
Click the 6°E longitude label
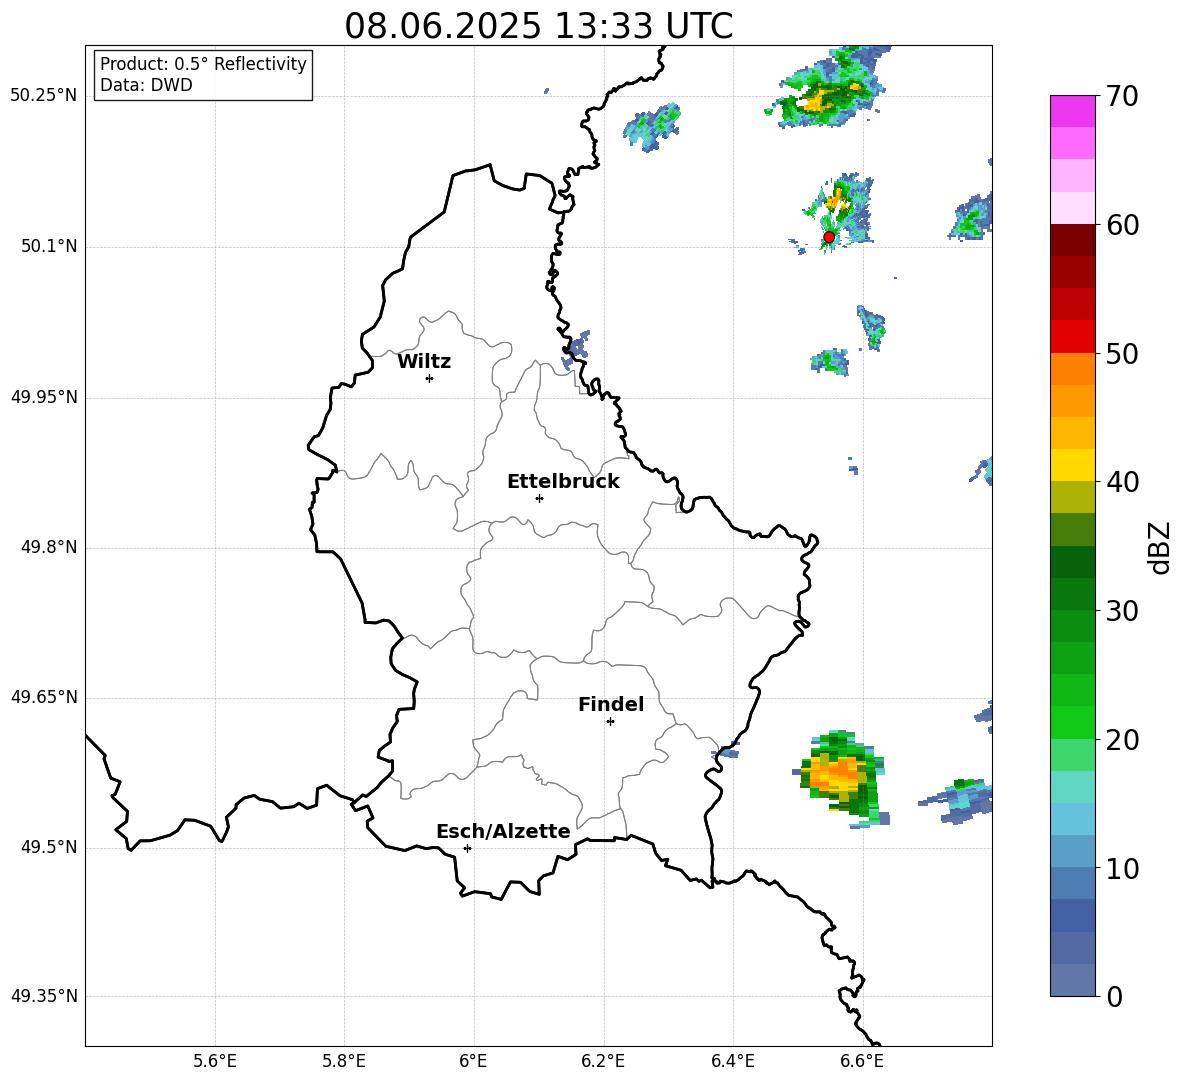click(x=473, y=1061)
